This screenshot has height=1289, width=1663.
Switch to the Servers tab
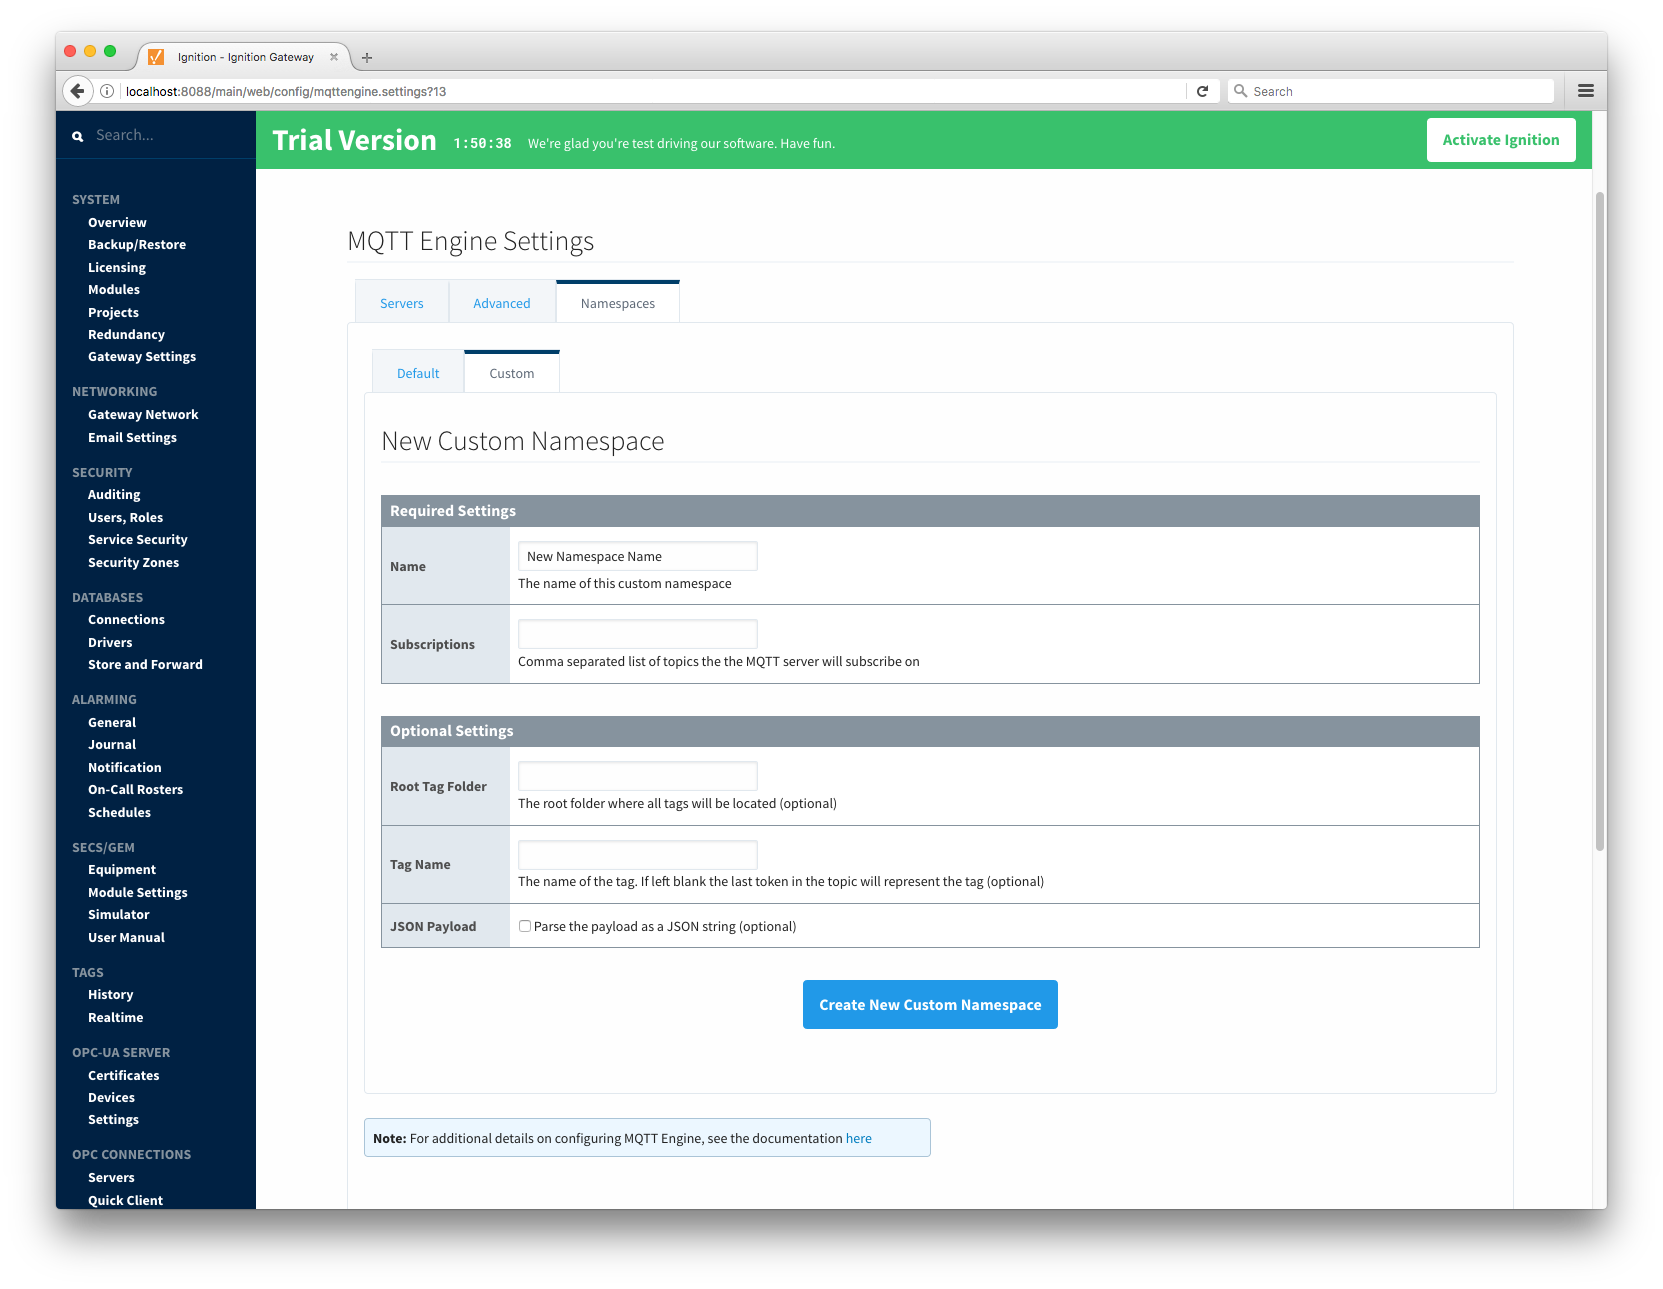(402, 303)
